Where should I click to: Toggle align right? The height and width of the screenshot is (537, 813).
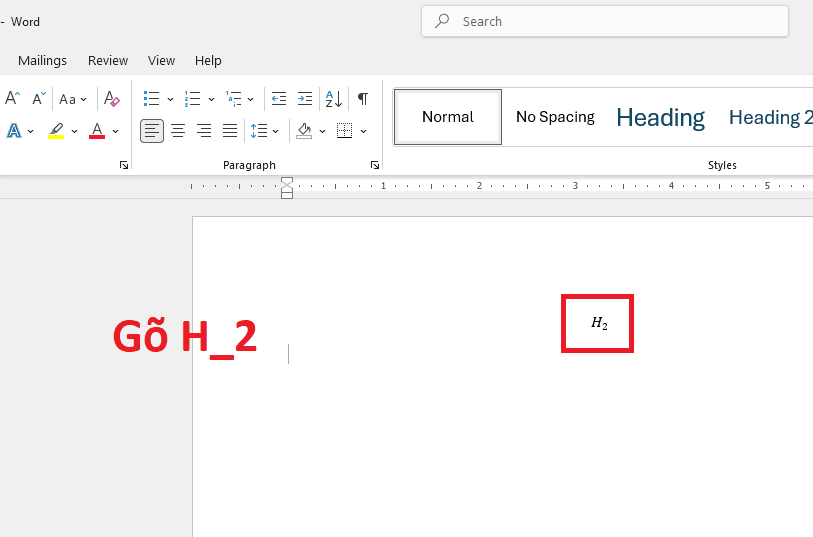[x=204, y=131]
